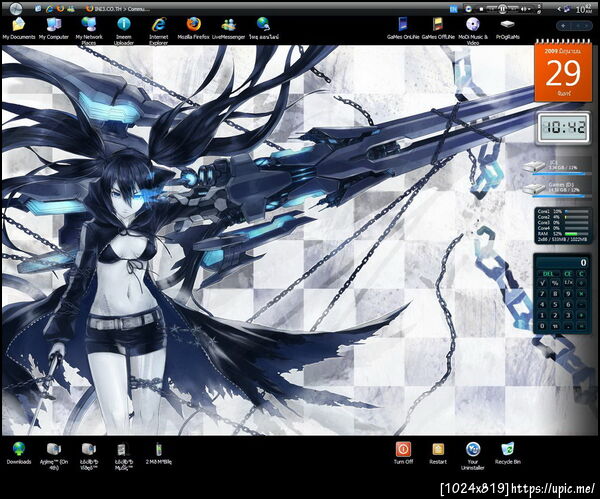
Task: Click the 7 key on the calculator
Action: pos(542,294)
